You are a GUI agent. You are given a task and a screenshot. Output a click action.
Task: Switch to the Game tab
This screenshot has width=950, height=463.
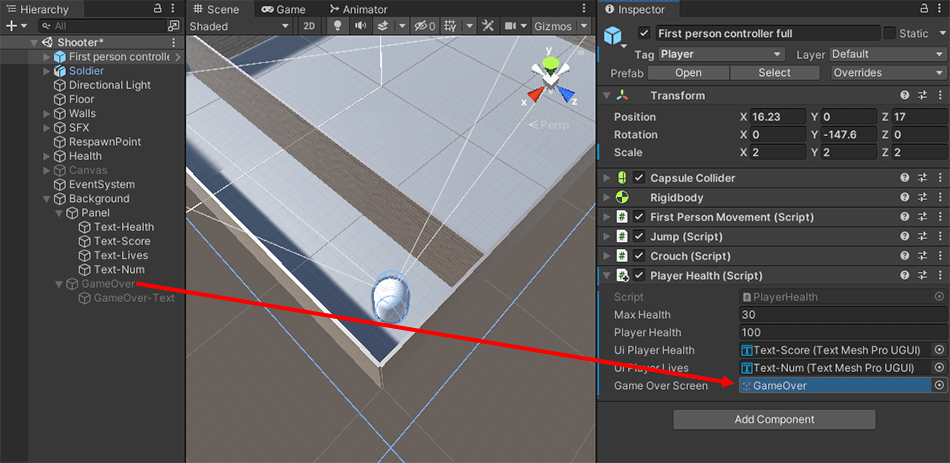[283, 9]
